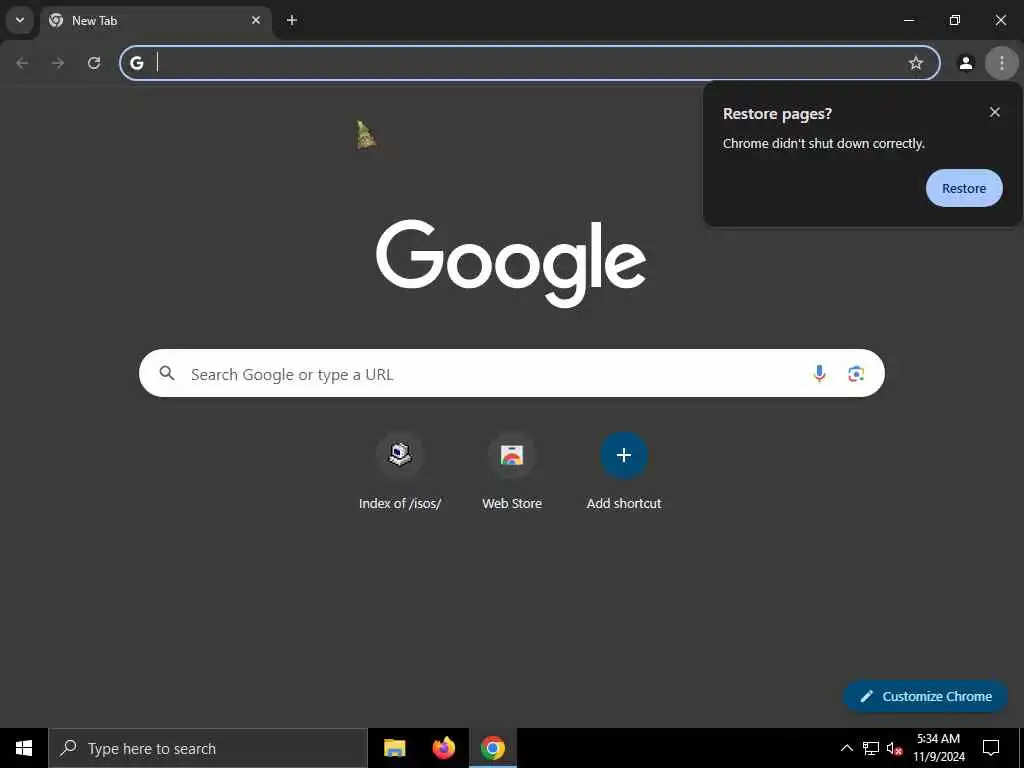Image resolution: width=1024 pixels, height=768 pixels.
Task: Close the New Tab tab
Action: (x=256, y=20)
